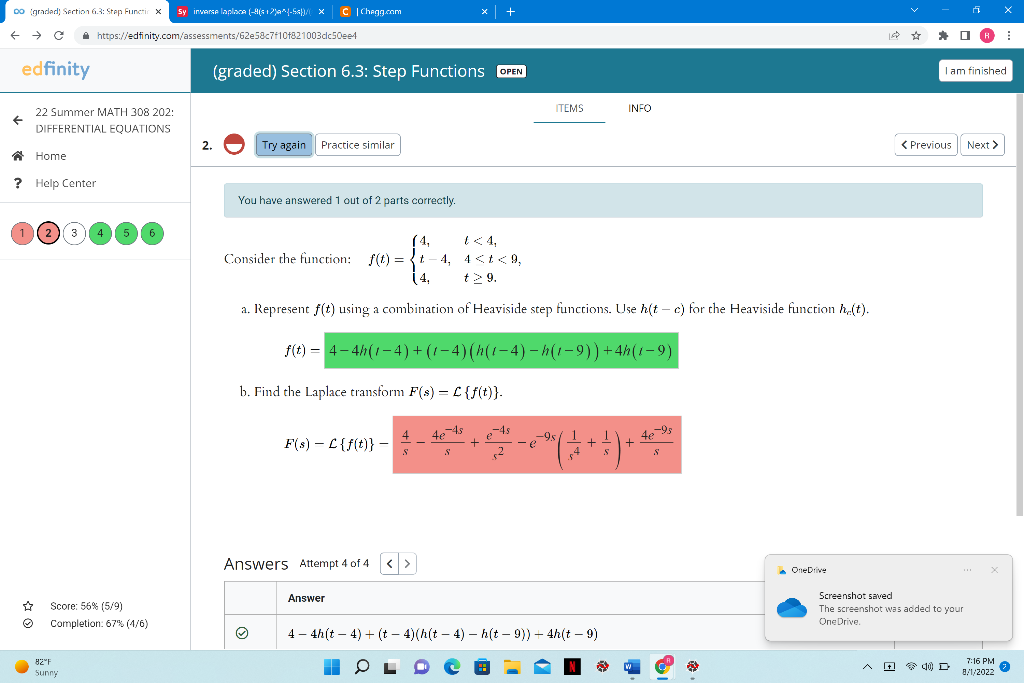
Task: Select problem circle 6 in the sidebar
Action: 152,233
